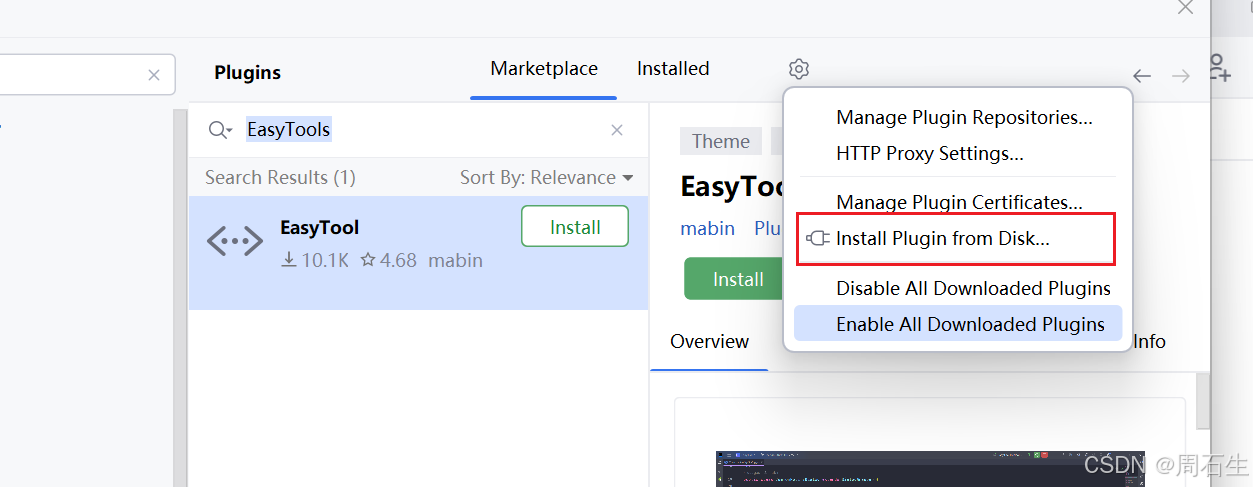
Task: Install EasyTool from the results list
Action: (x=575, y=227)
